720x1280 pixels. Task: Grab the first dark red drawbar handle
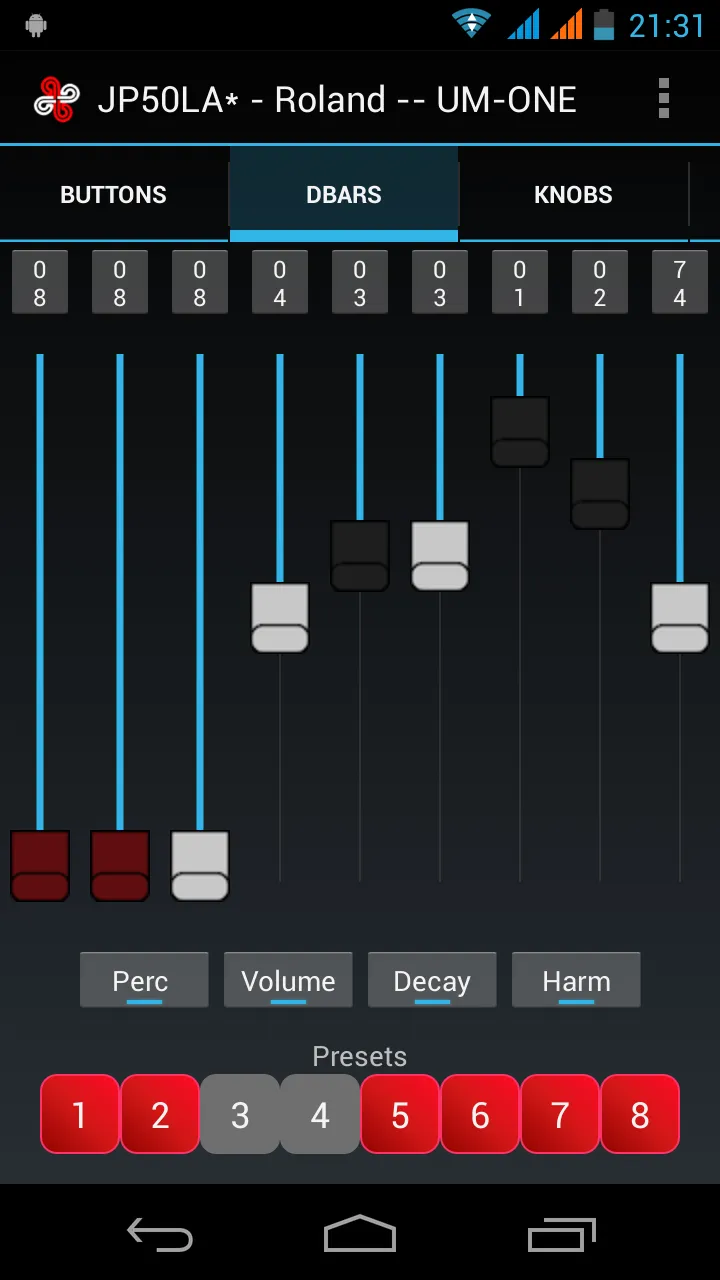pyautogui.click(x=40, y=866)
